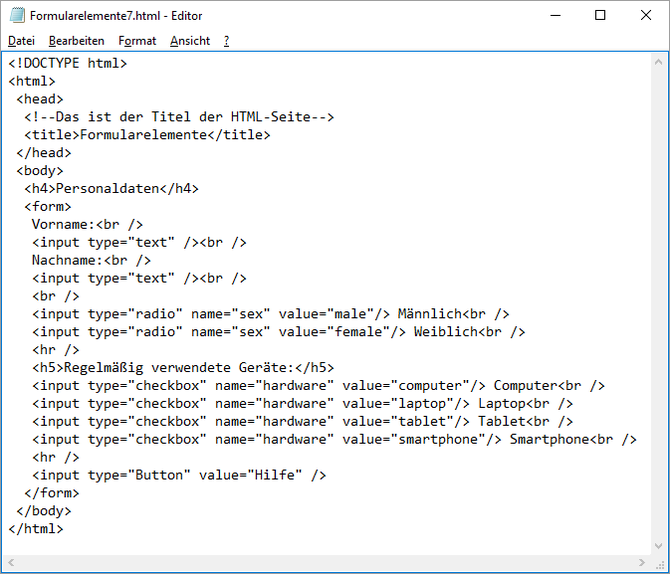
Task: Click the title text 'Formularelemente7.html - Editor'
Action: (116, 16)
